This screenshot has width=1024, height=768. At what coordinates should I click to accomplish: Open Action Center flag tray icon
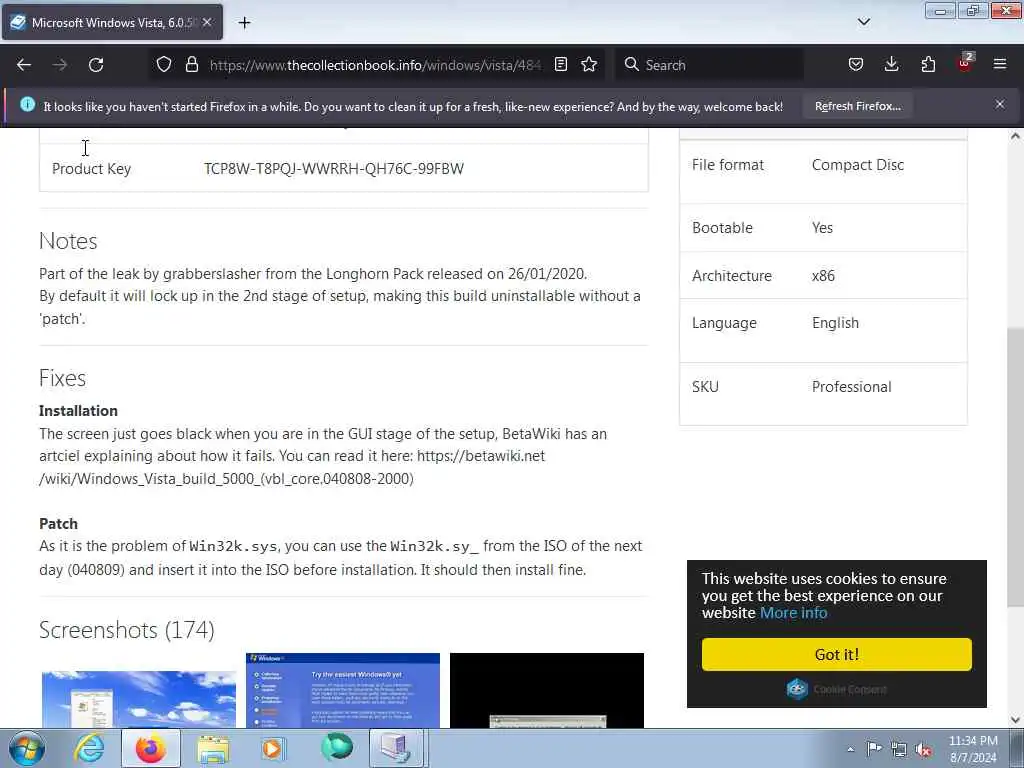coord(874,748)
